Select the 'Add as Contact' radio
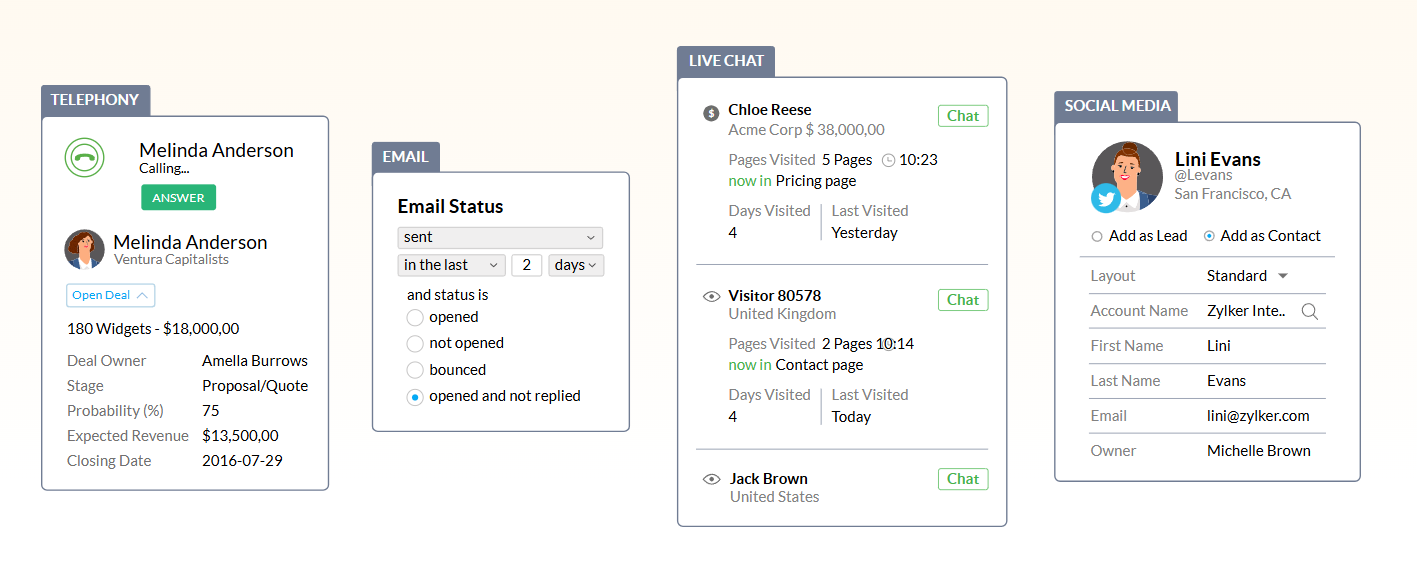 [1209, 237]
